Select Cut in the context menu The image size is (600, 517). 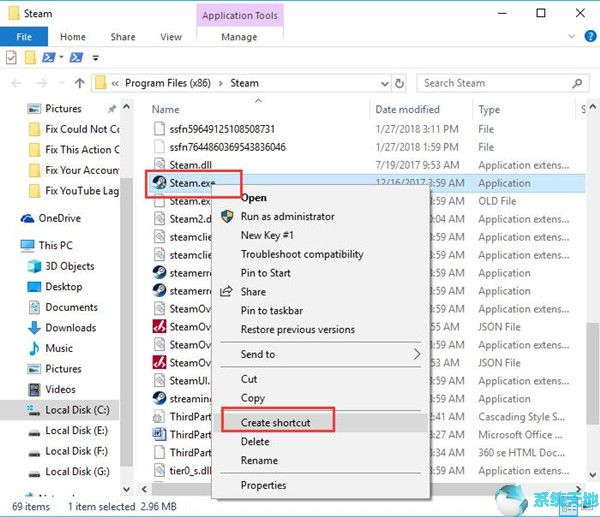[x=249, y=379]
